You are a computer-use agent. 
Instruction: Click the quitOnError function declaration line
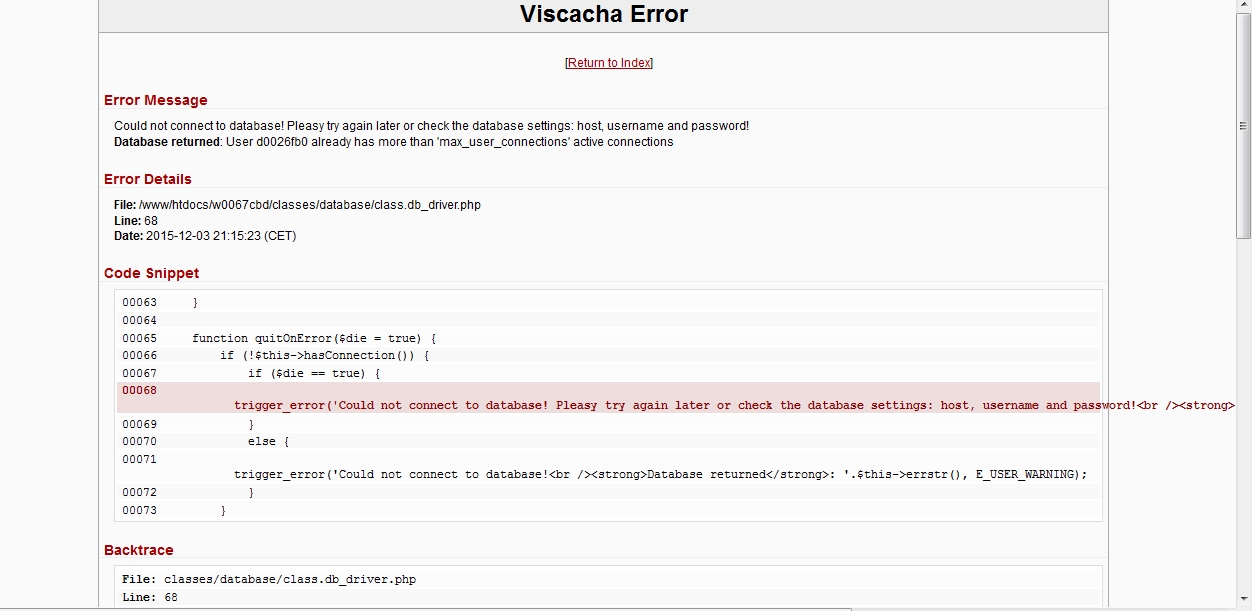point(314,339)
